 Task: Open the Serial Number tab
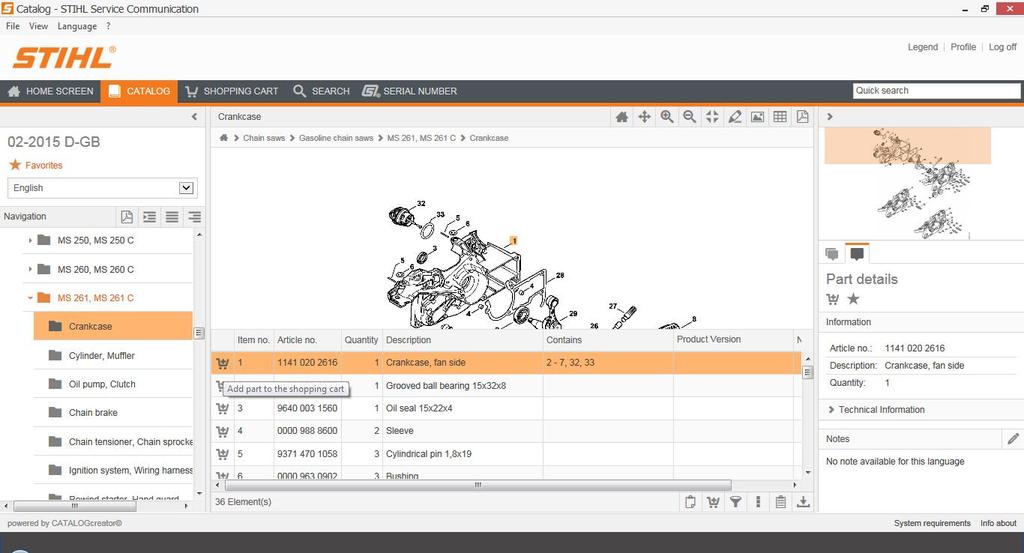tap(409, 91)
